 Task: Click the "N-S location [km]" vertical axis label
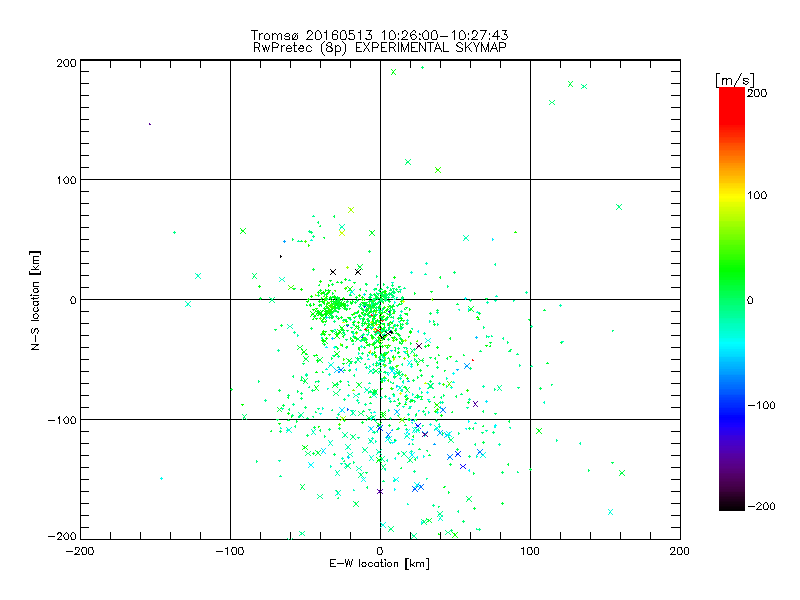(35, 300)
